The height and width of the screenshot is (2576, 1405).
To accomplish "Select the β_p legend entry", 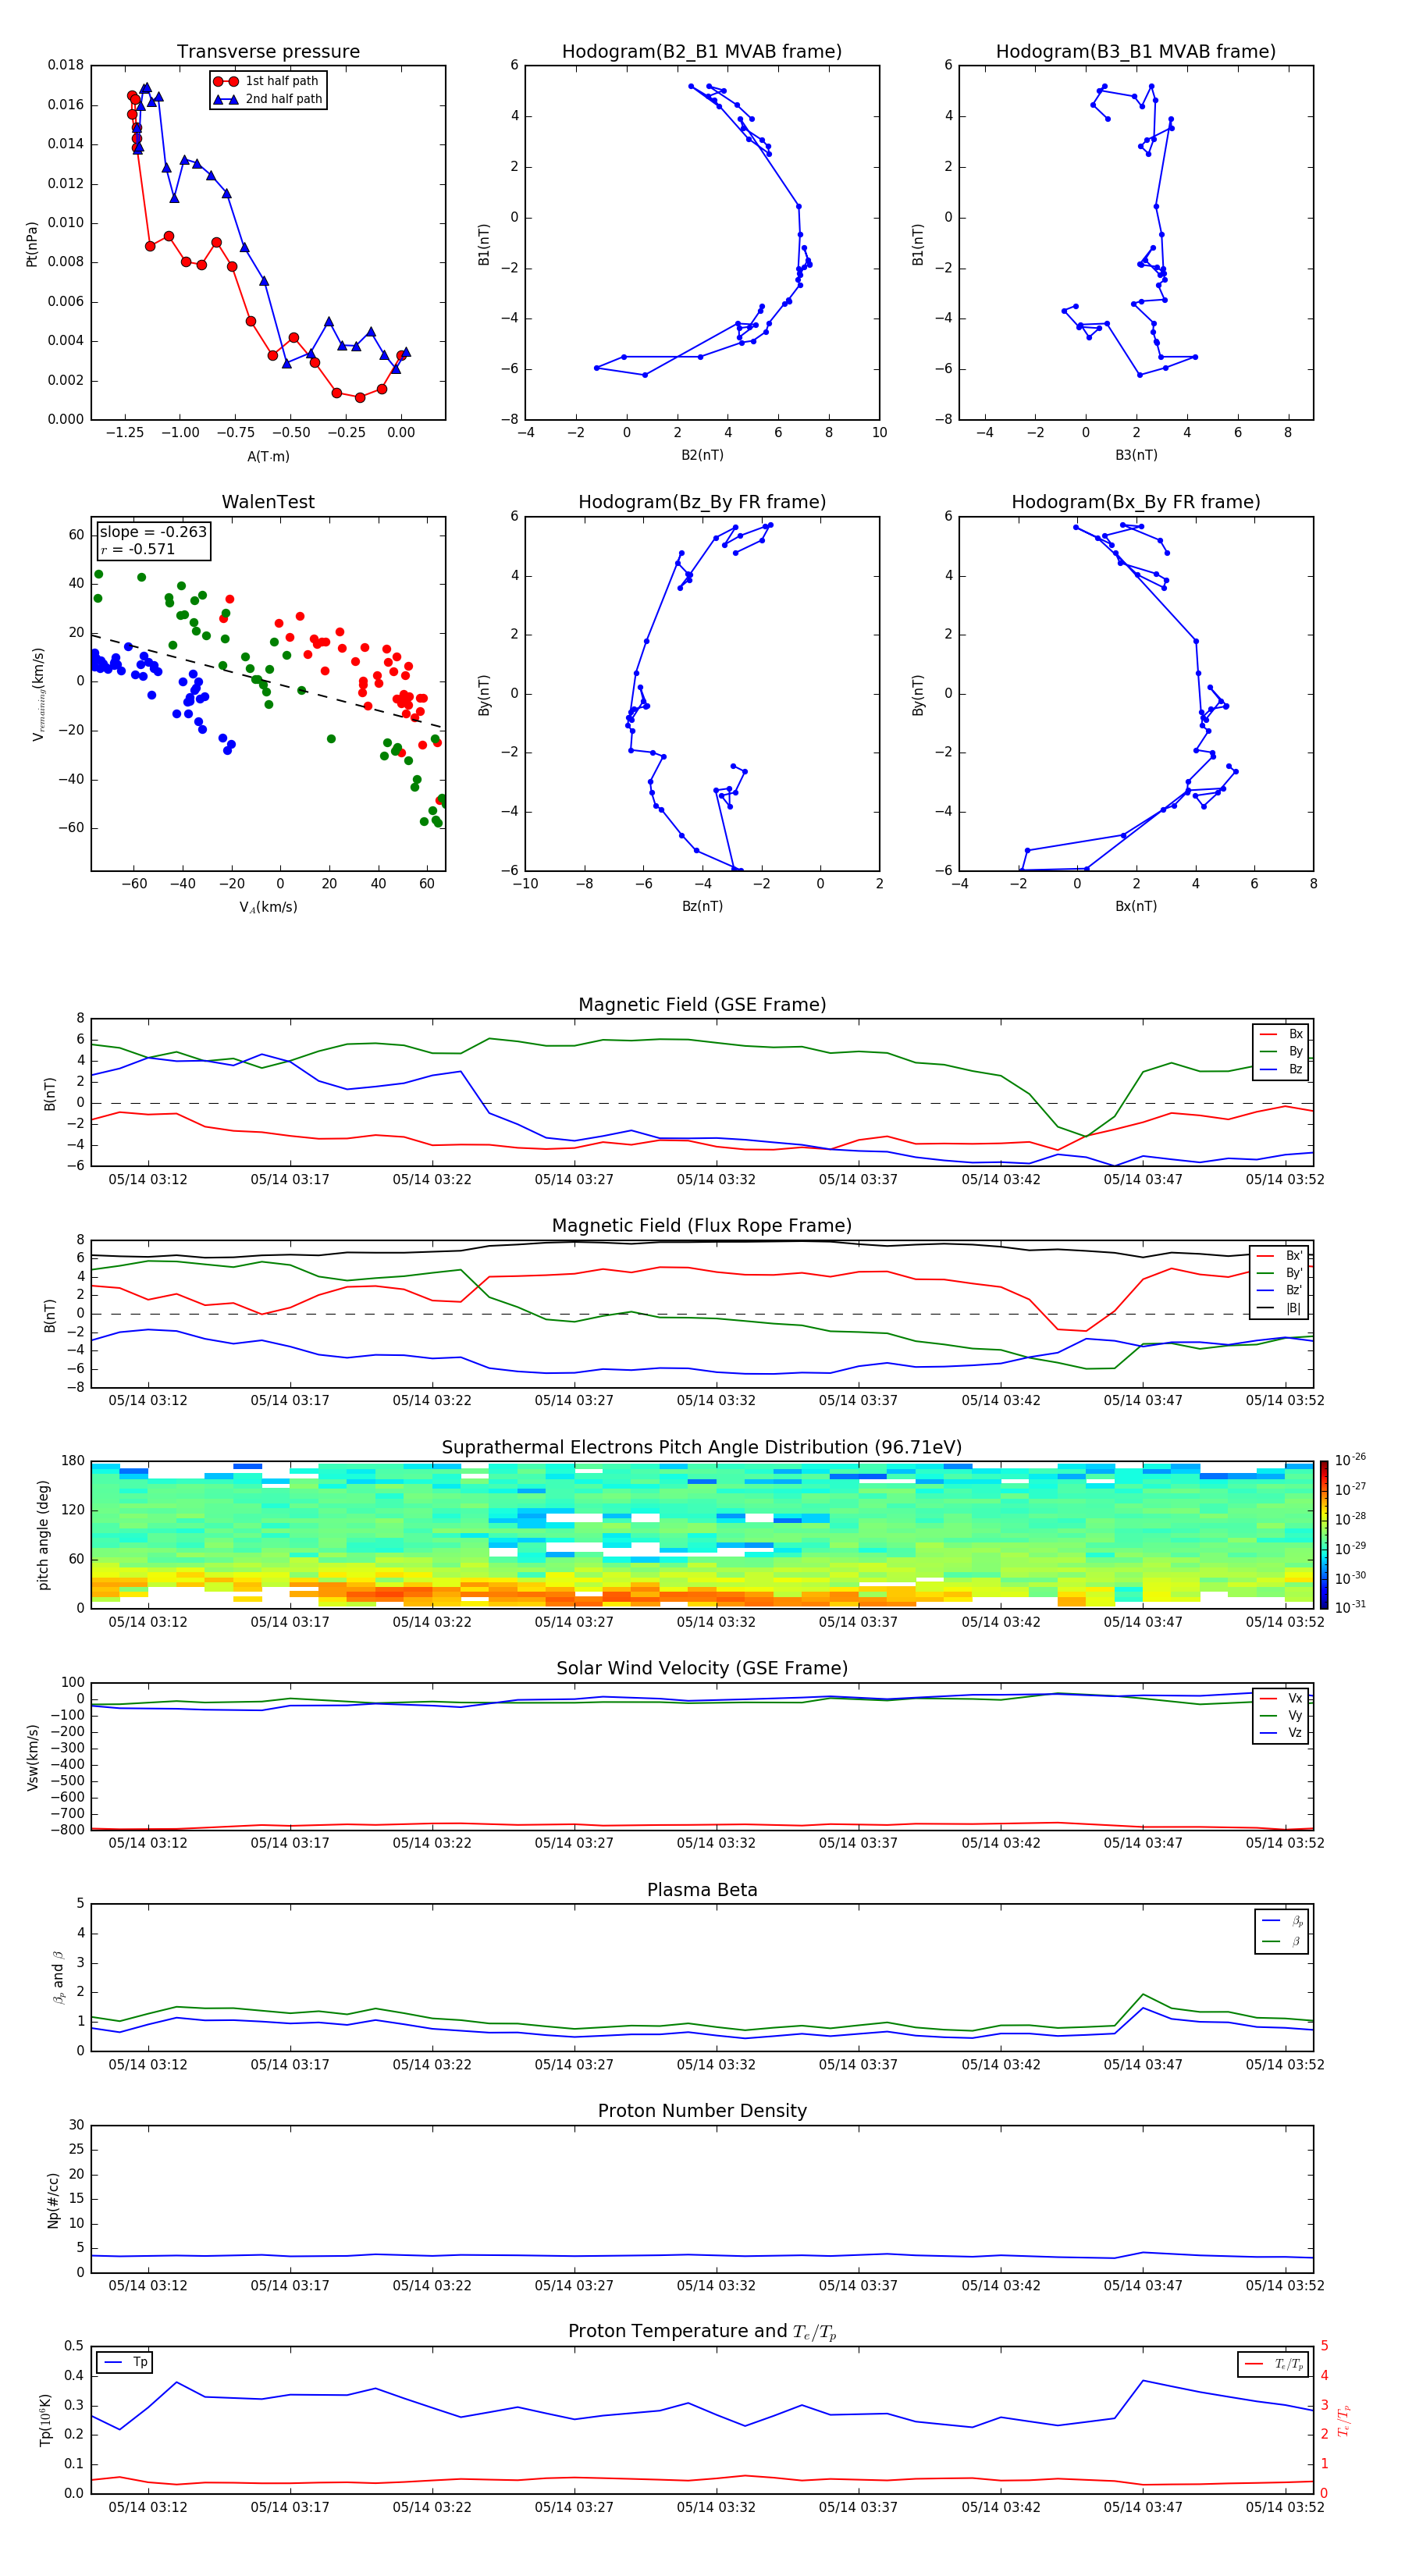I will click(x=1282, y=1921).
